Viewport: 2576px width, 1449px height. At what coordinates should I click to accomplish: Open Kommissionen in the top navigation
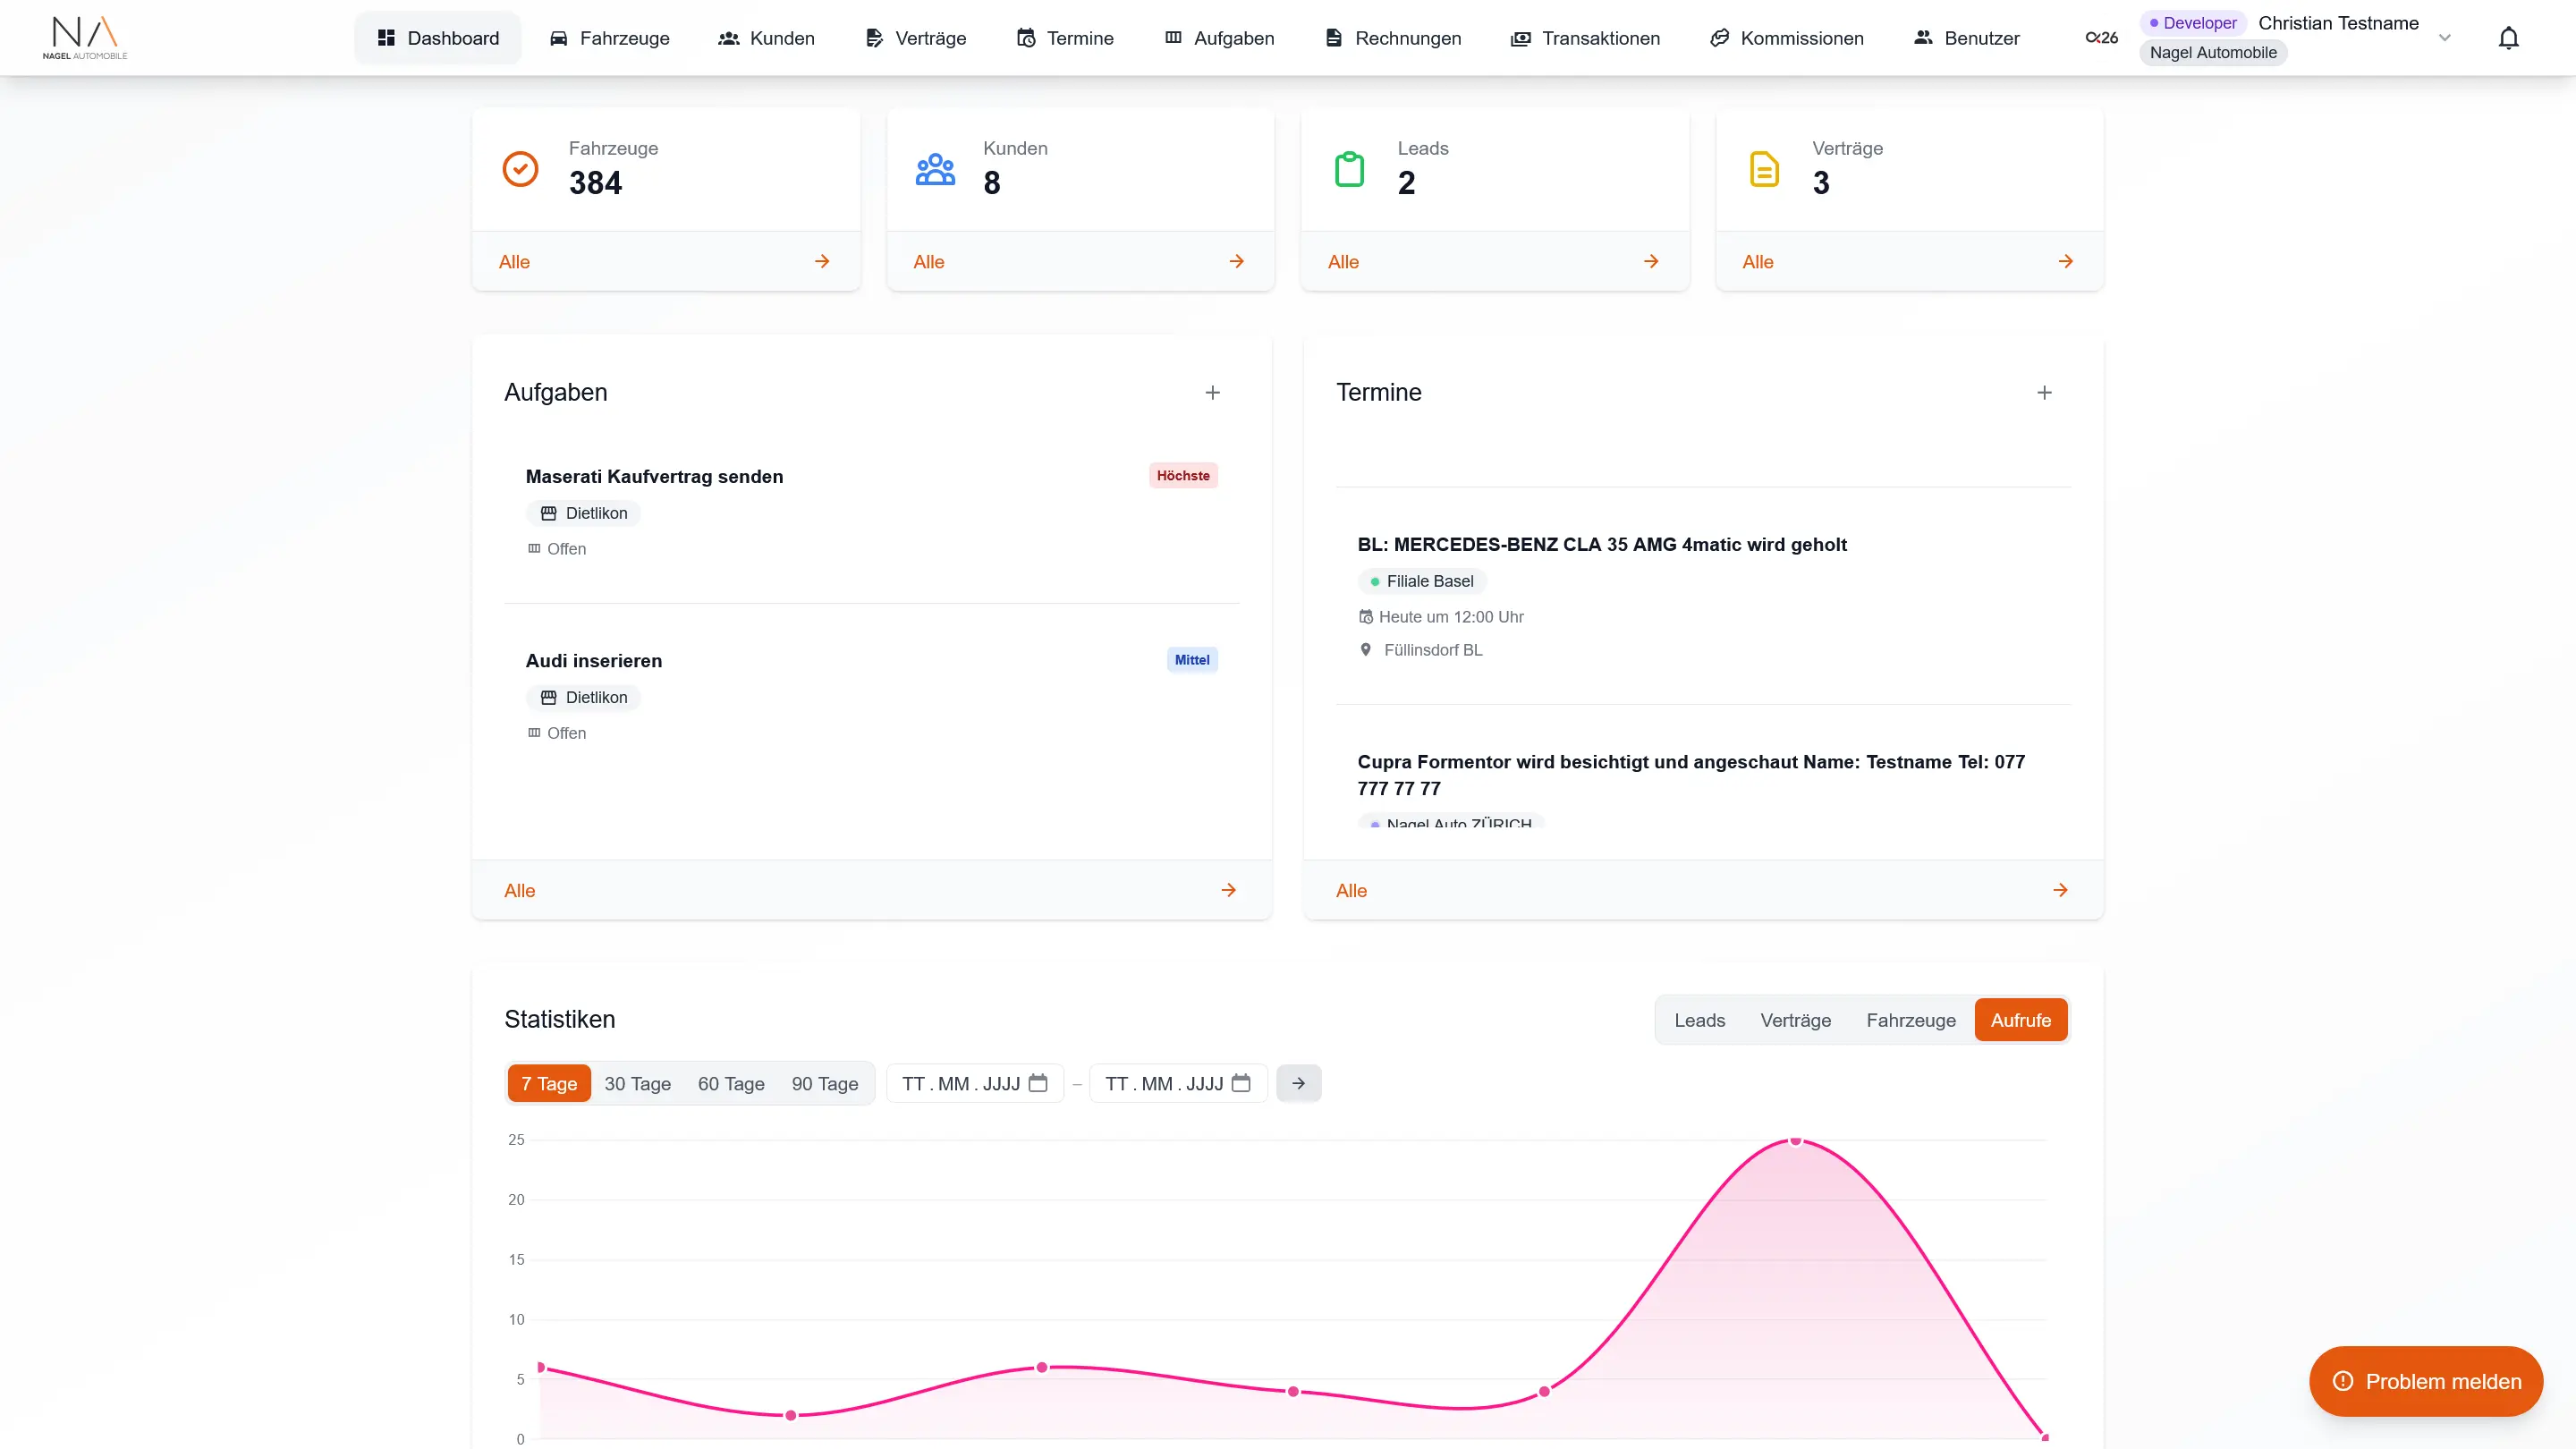tap(1787, 38)
